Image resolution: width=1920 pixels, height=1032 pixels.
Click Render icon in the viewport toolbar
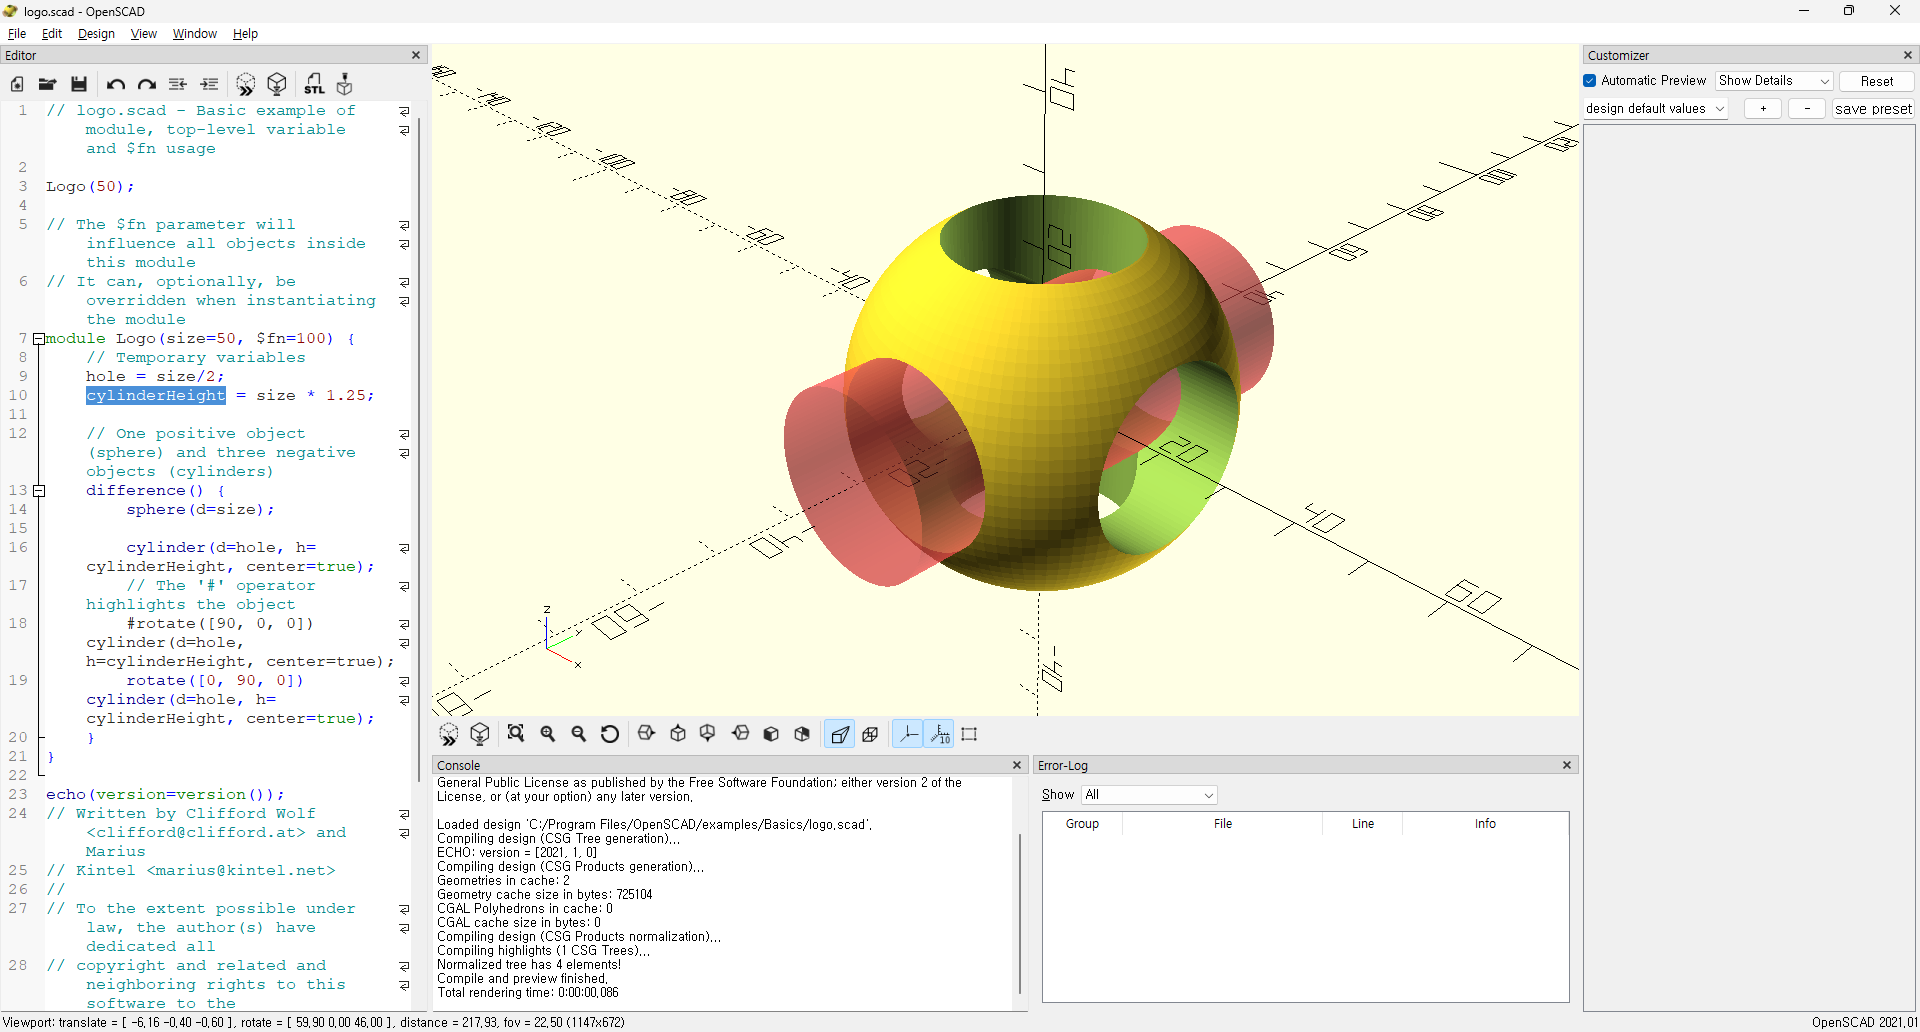(480, 734)
